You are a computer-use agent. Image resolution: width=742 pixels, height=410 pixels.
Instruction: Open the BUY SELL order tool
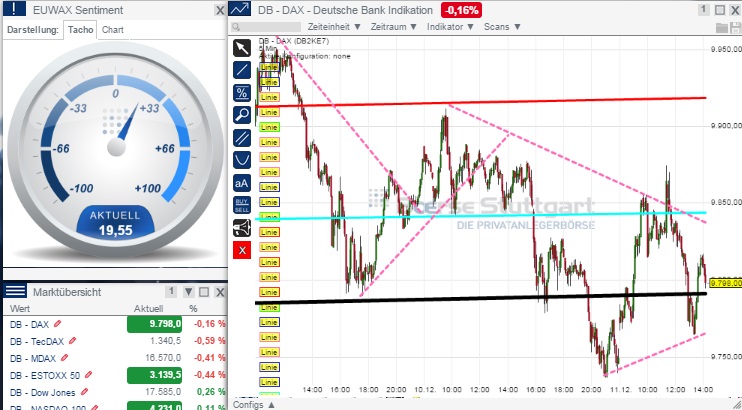[x=242, y=205]
